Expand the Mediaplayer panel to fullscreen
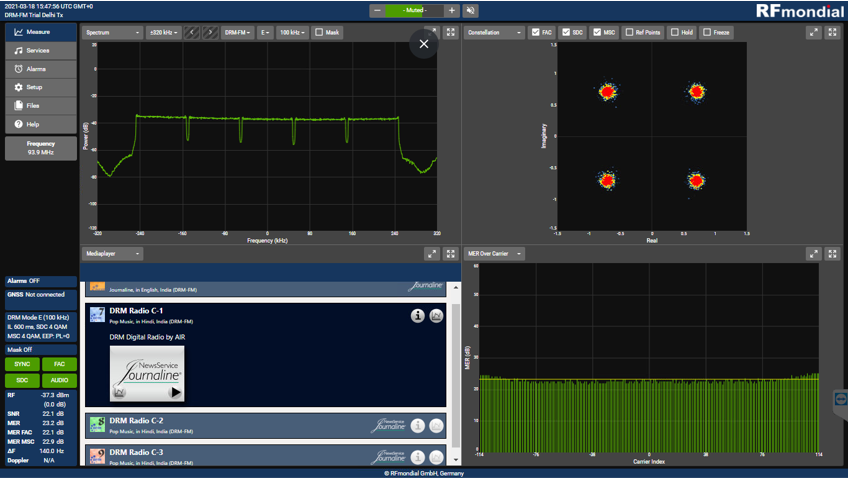The width and height of the screenshot is (848, 478). (450, 254)
